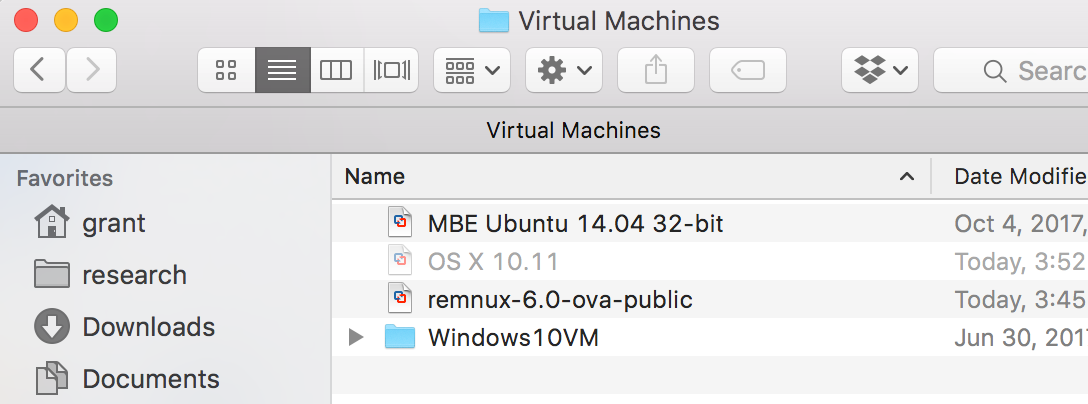Sort by the Date Modified column

pyautogui.click(x=1021, y=176)
